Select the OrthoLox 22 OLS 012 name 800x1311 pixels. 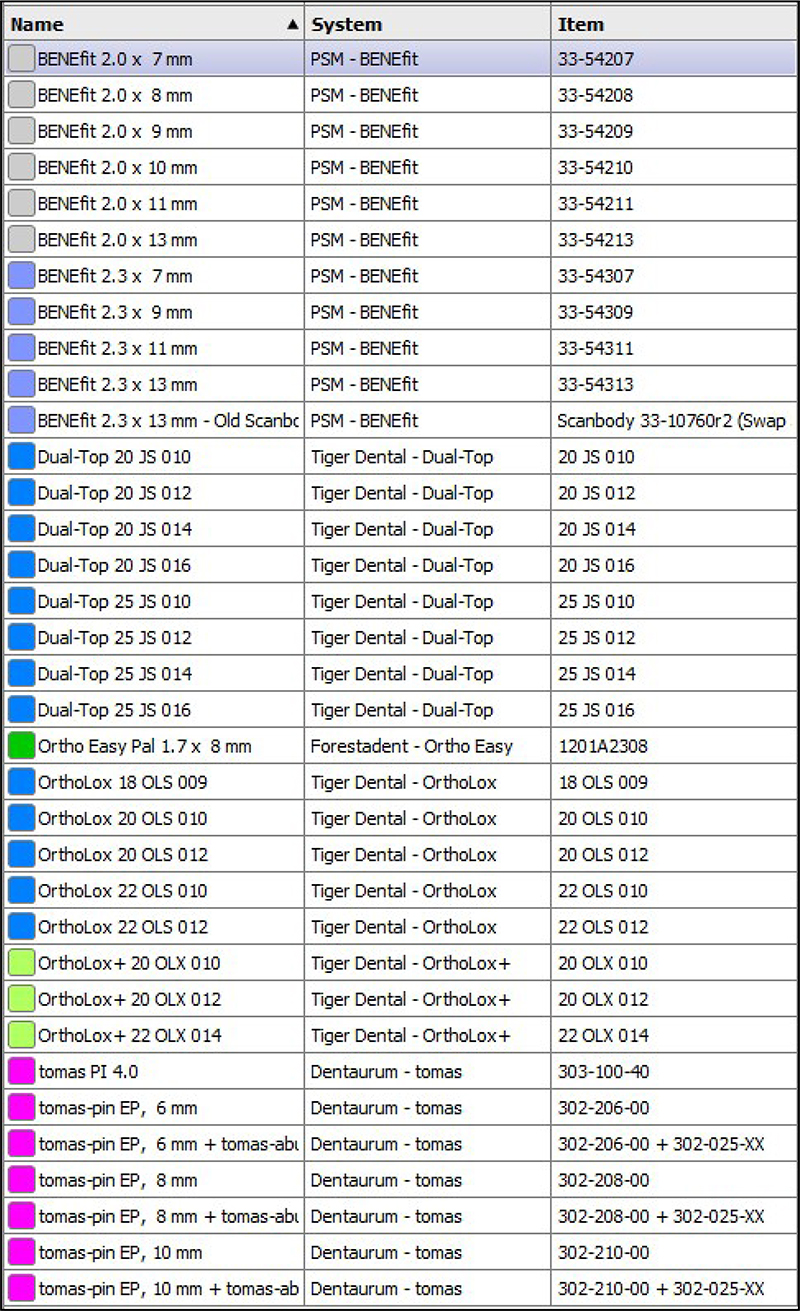click(x=123, y=927)
